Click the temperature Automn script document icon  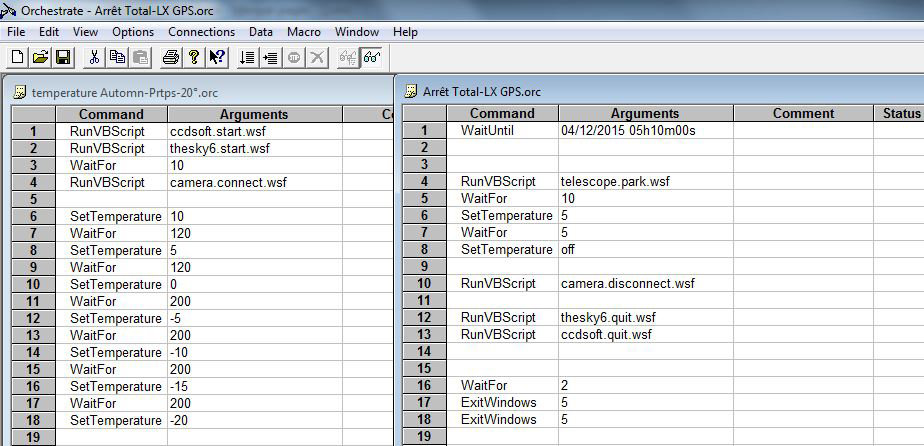21,92
